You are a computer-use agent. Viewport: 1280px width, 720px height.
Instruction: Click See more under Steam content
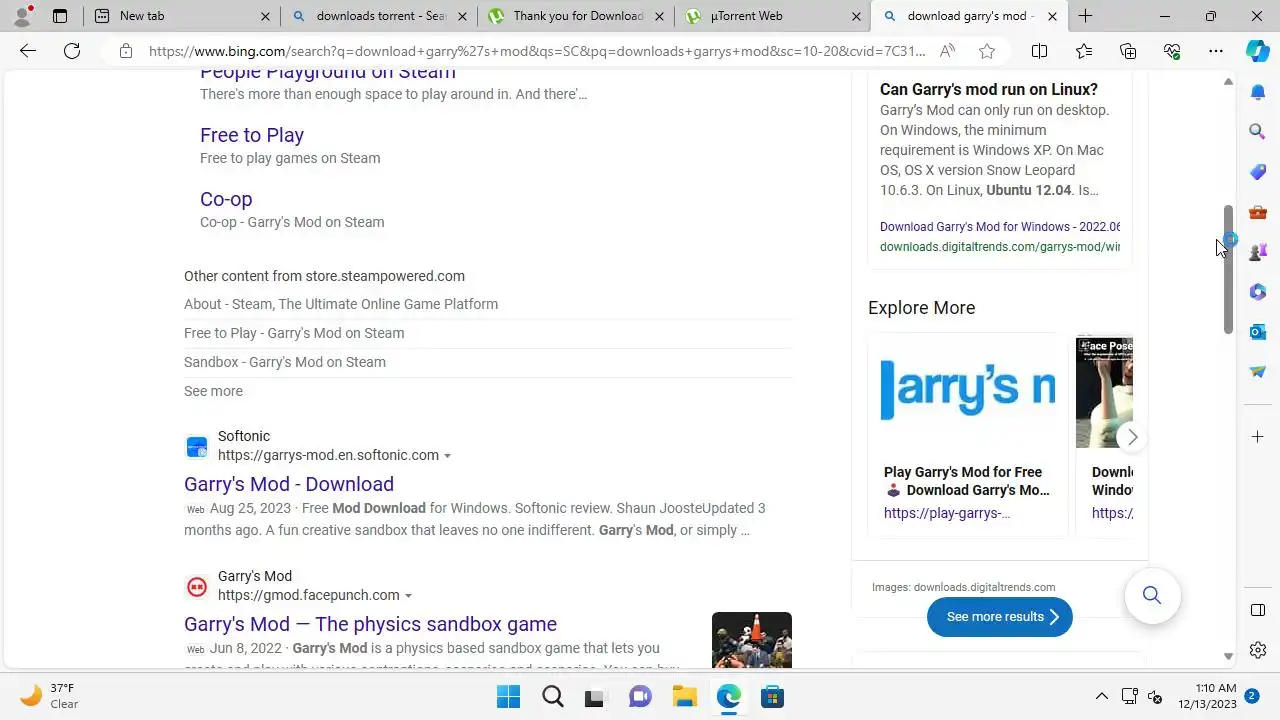click(213, 391)
